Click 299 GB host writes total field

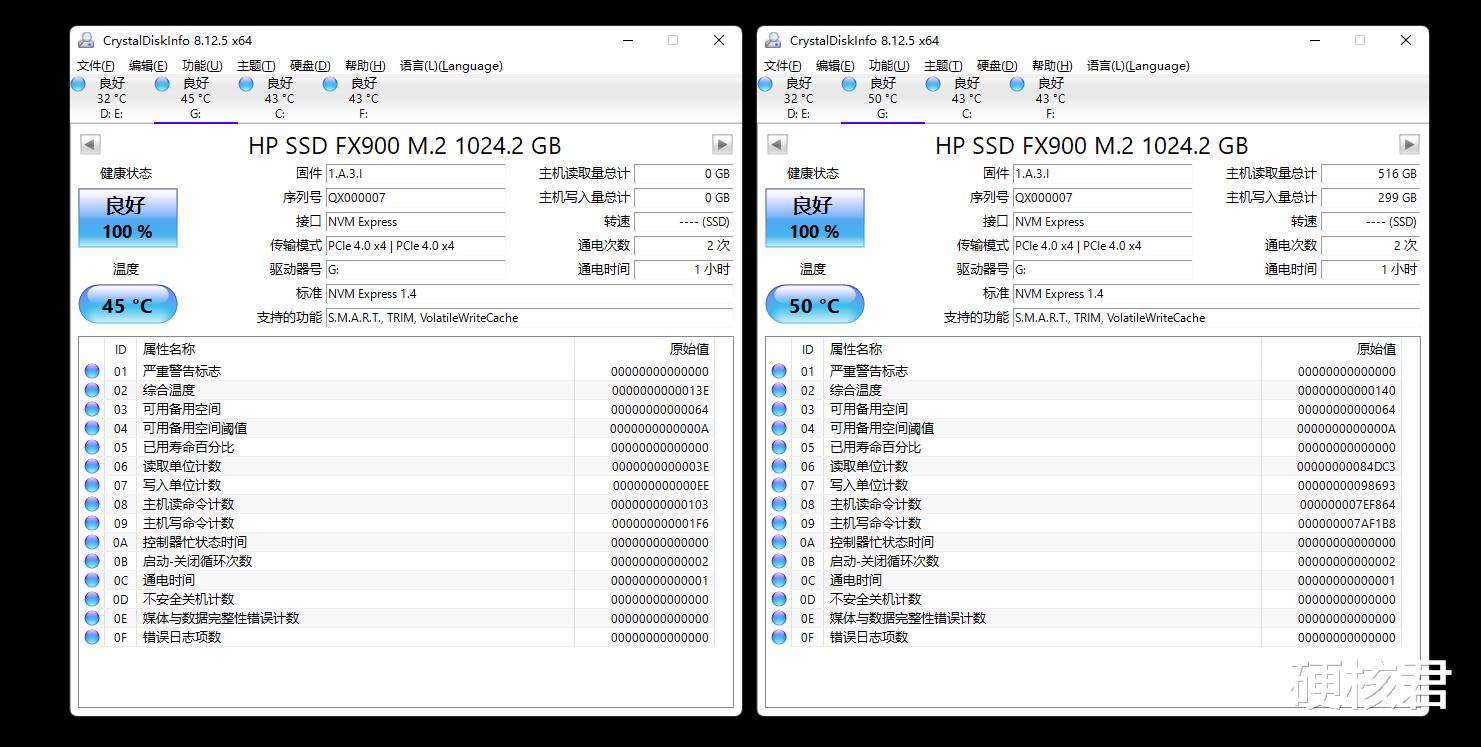point(1370,198)
